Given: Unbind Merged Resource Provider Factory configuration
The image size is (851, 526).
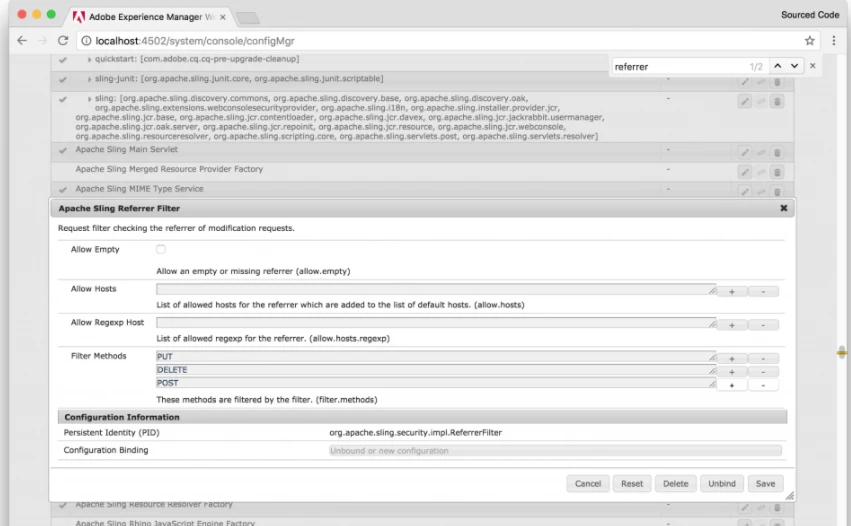Looking at the screenshot, I should 761,172.
